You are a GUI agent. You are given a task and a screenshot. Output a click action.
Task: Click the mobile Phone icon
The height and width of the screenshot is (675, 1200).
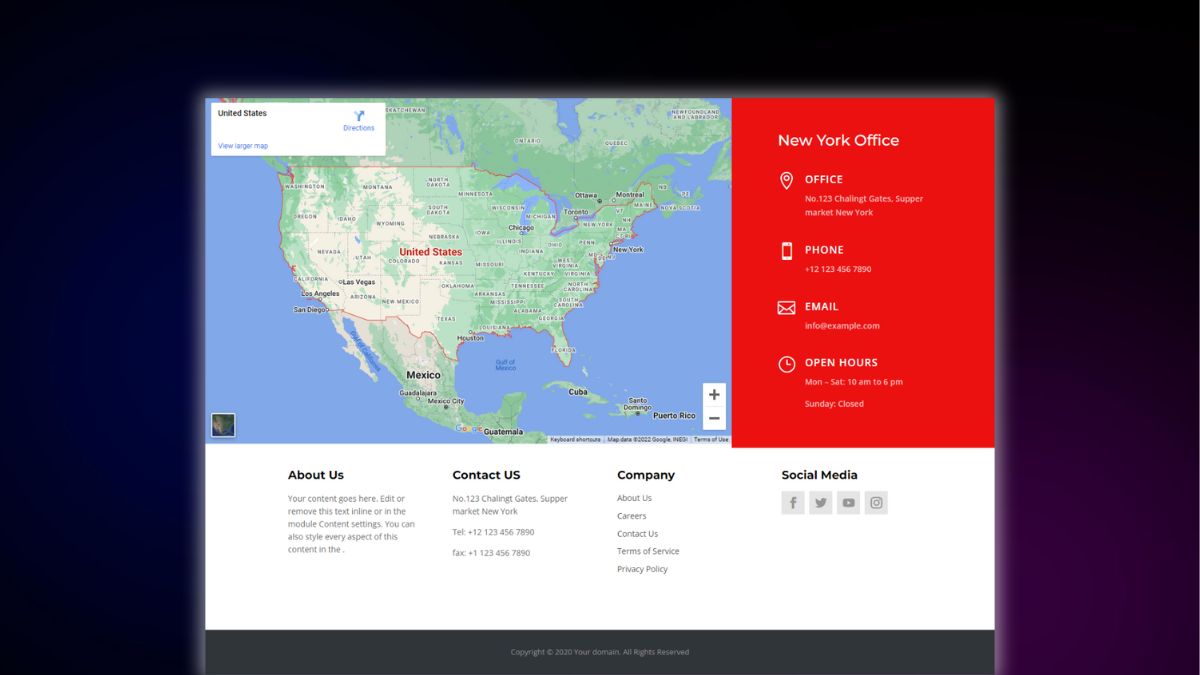tap(787, 251)
